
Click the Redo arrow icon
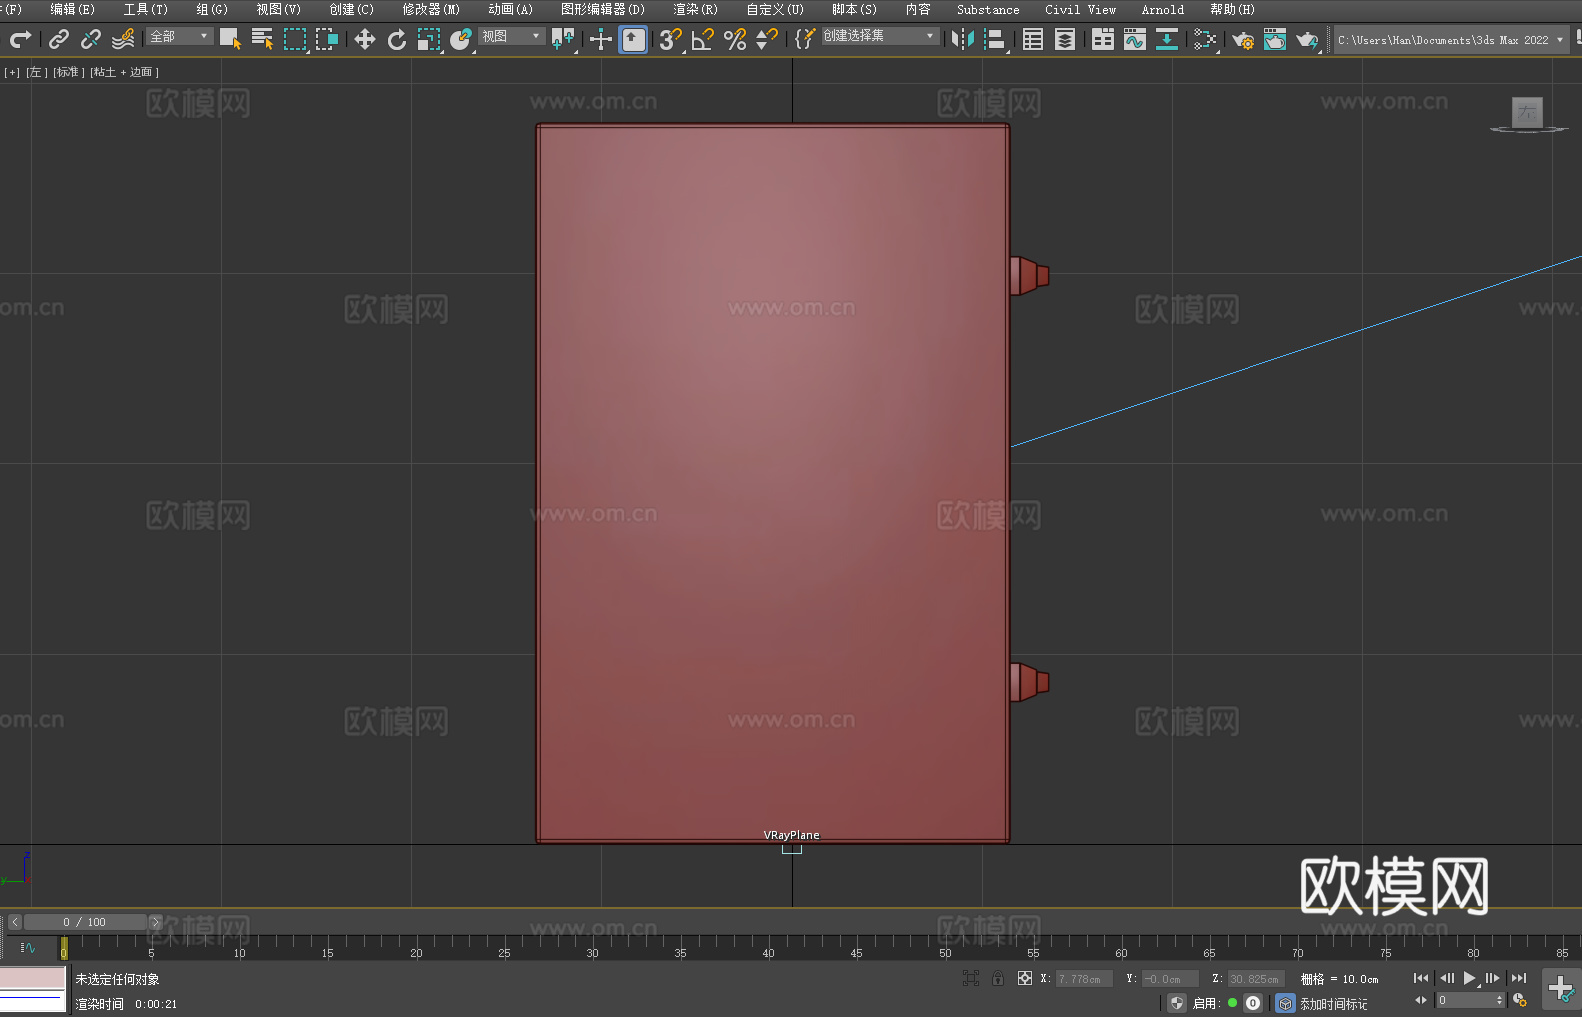(20, 39)
